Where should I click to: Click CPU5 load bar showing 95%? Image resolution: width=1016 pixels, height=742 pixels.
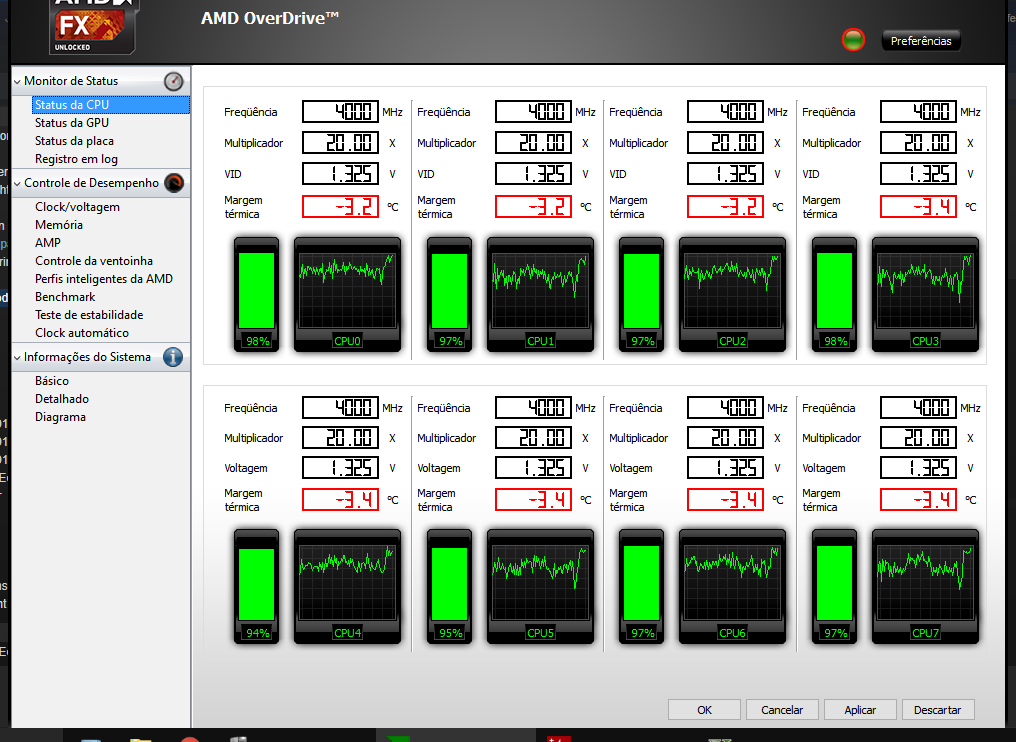pyautogui.click(x=450, y=586)
